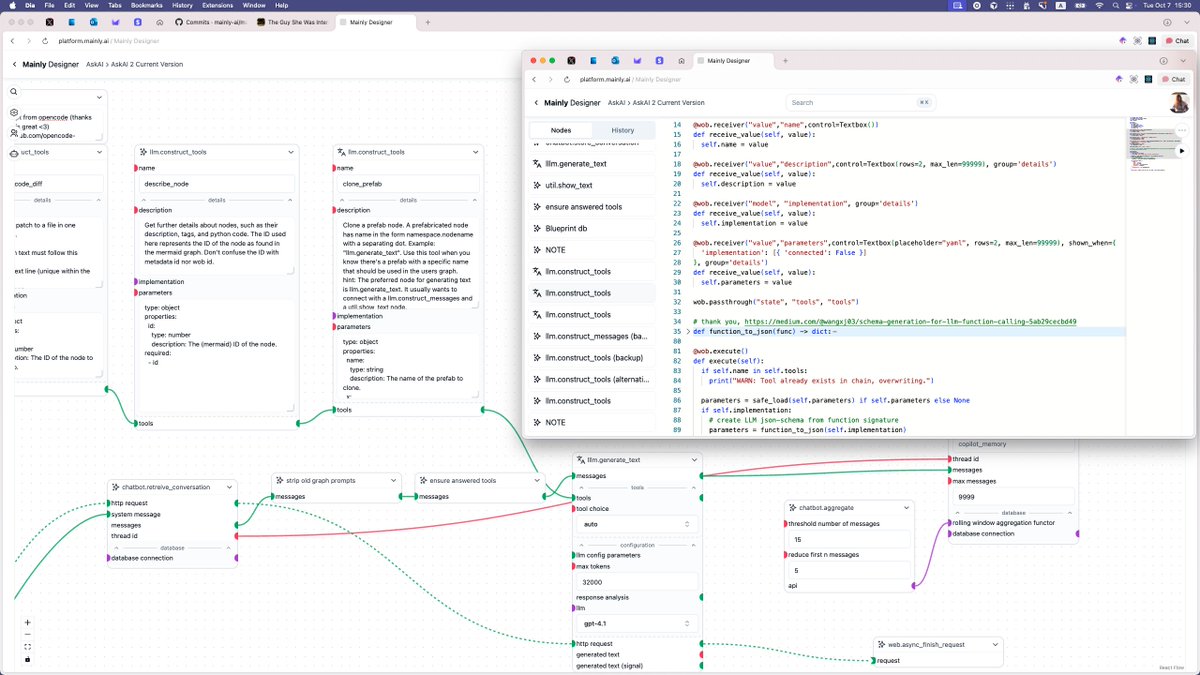Click the Apple menu icon
This screenshot has width=1200, height=675.
pyautogui.click(x=11, y=5)
